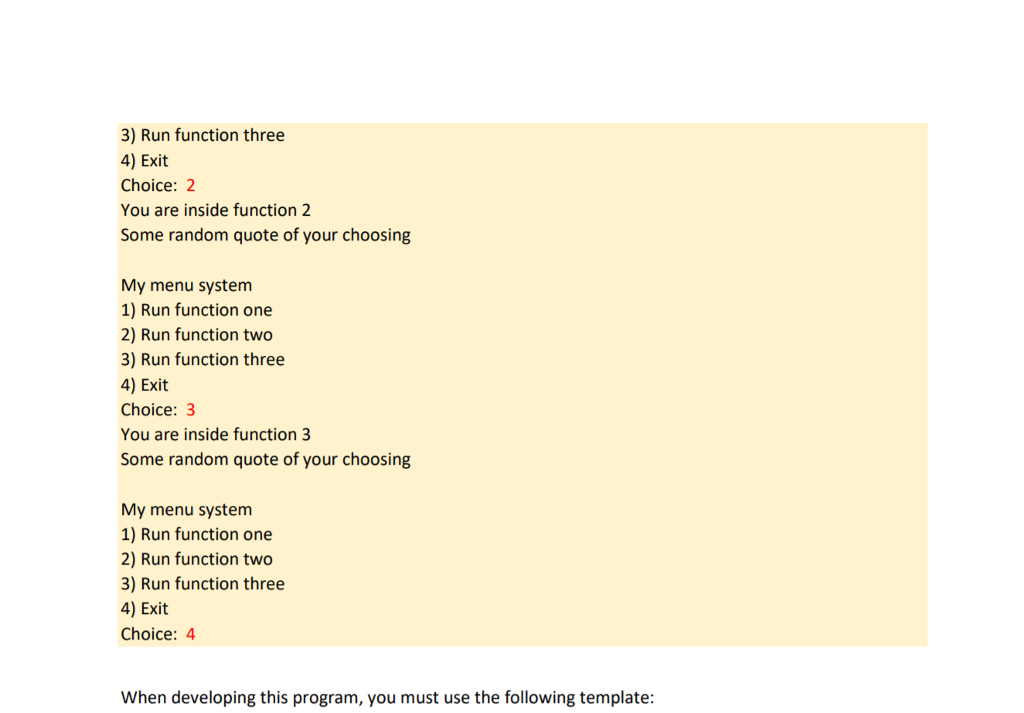Select the "4) Exit" line directly above "Choice: 3"
The image size is (1024, 713).
[x=144, y=385]
